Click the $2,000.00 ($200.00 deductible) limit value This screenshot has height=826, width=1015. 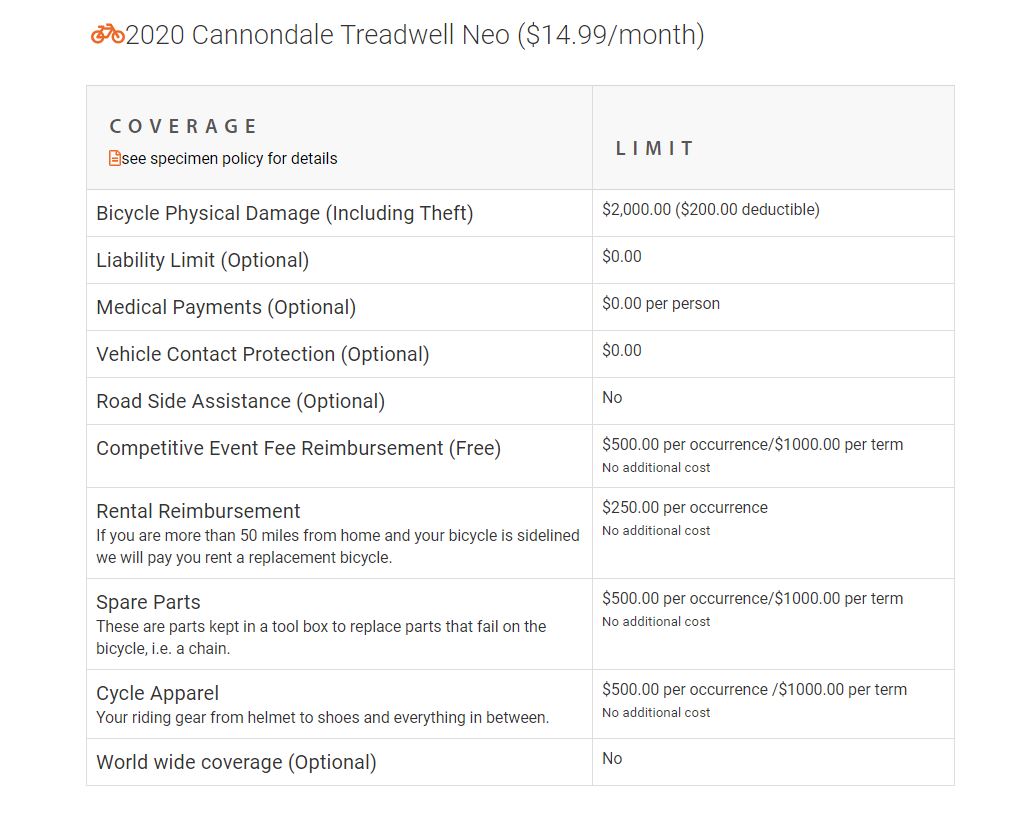pyautogui.click(x=711, y=210)
